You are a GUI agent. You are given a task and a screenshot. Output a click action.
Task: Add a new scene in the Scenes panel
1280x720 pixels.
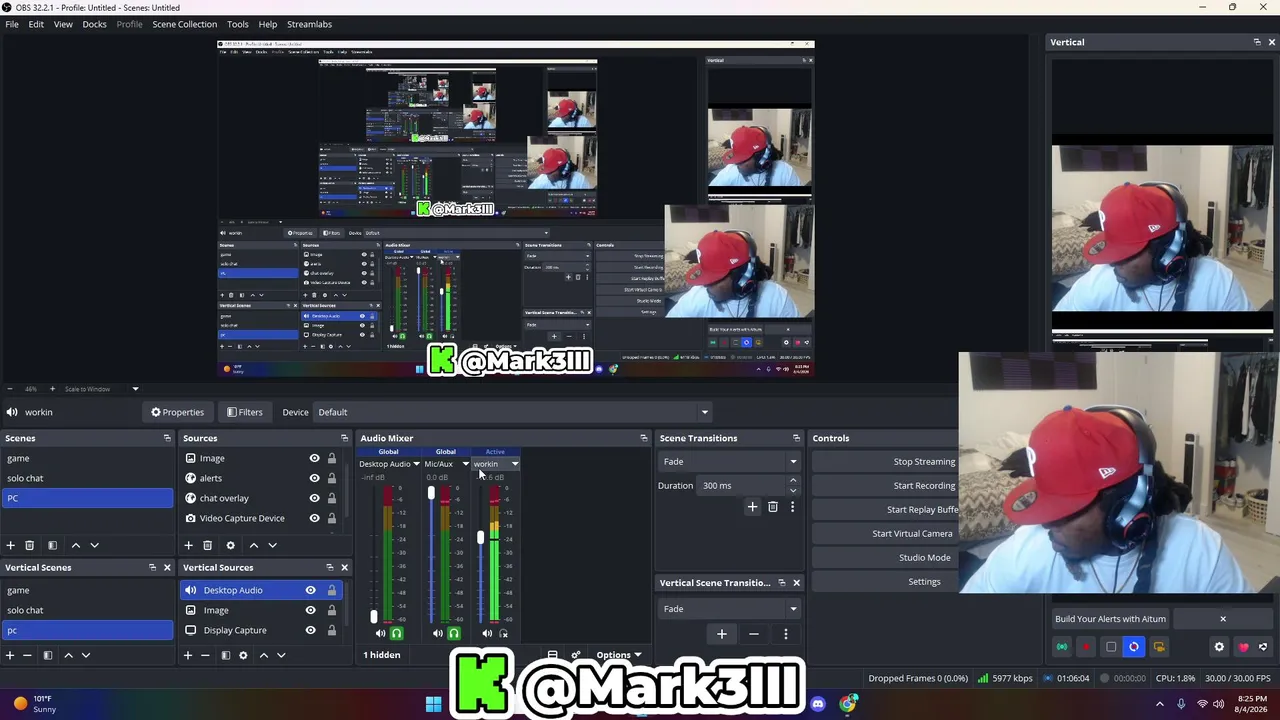point(10,545)
